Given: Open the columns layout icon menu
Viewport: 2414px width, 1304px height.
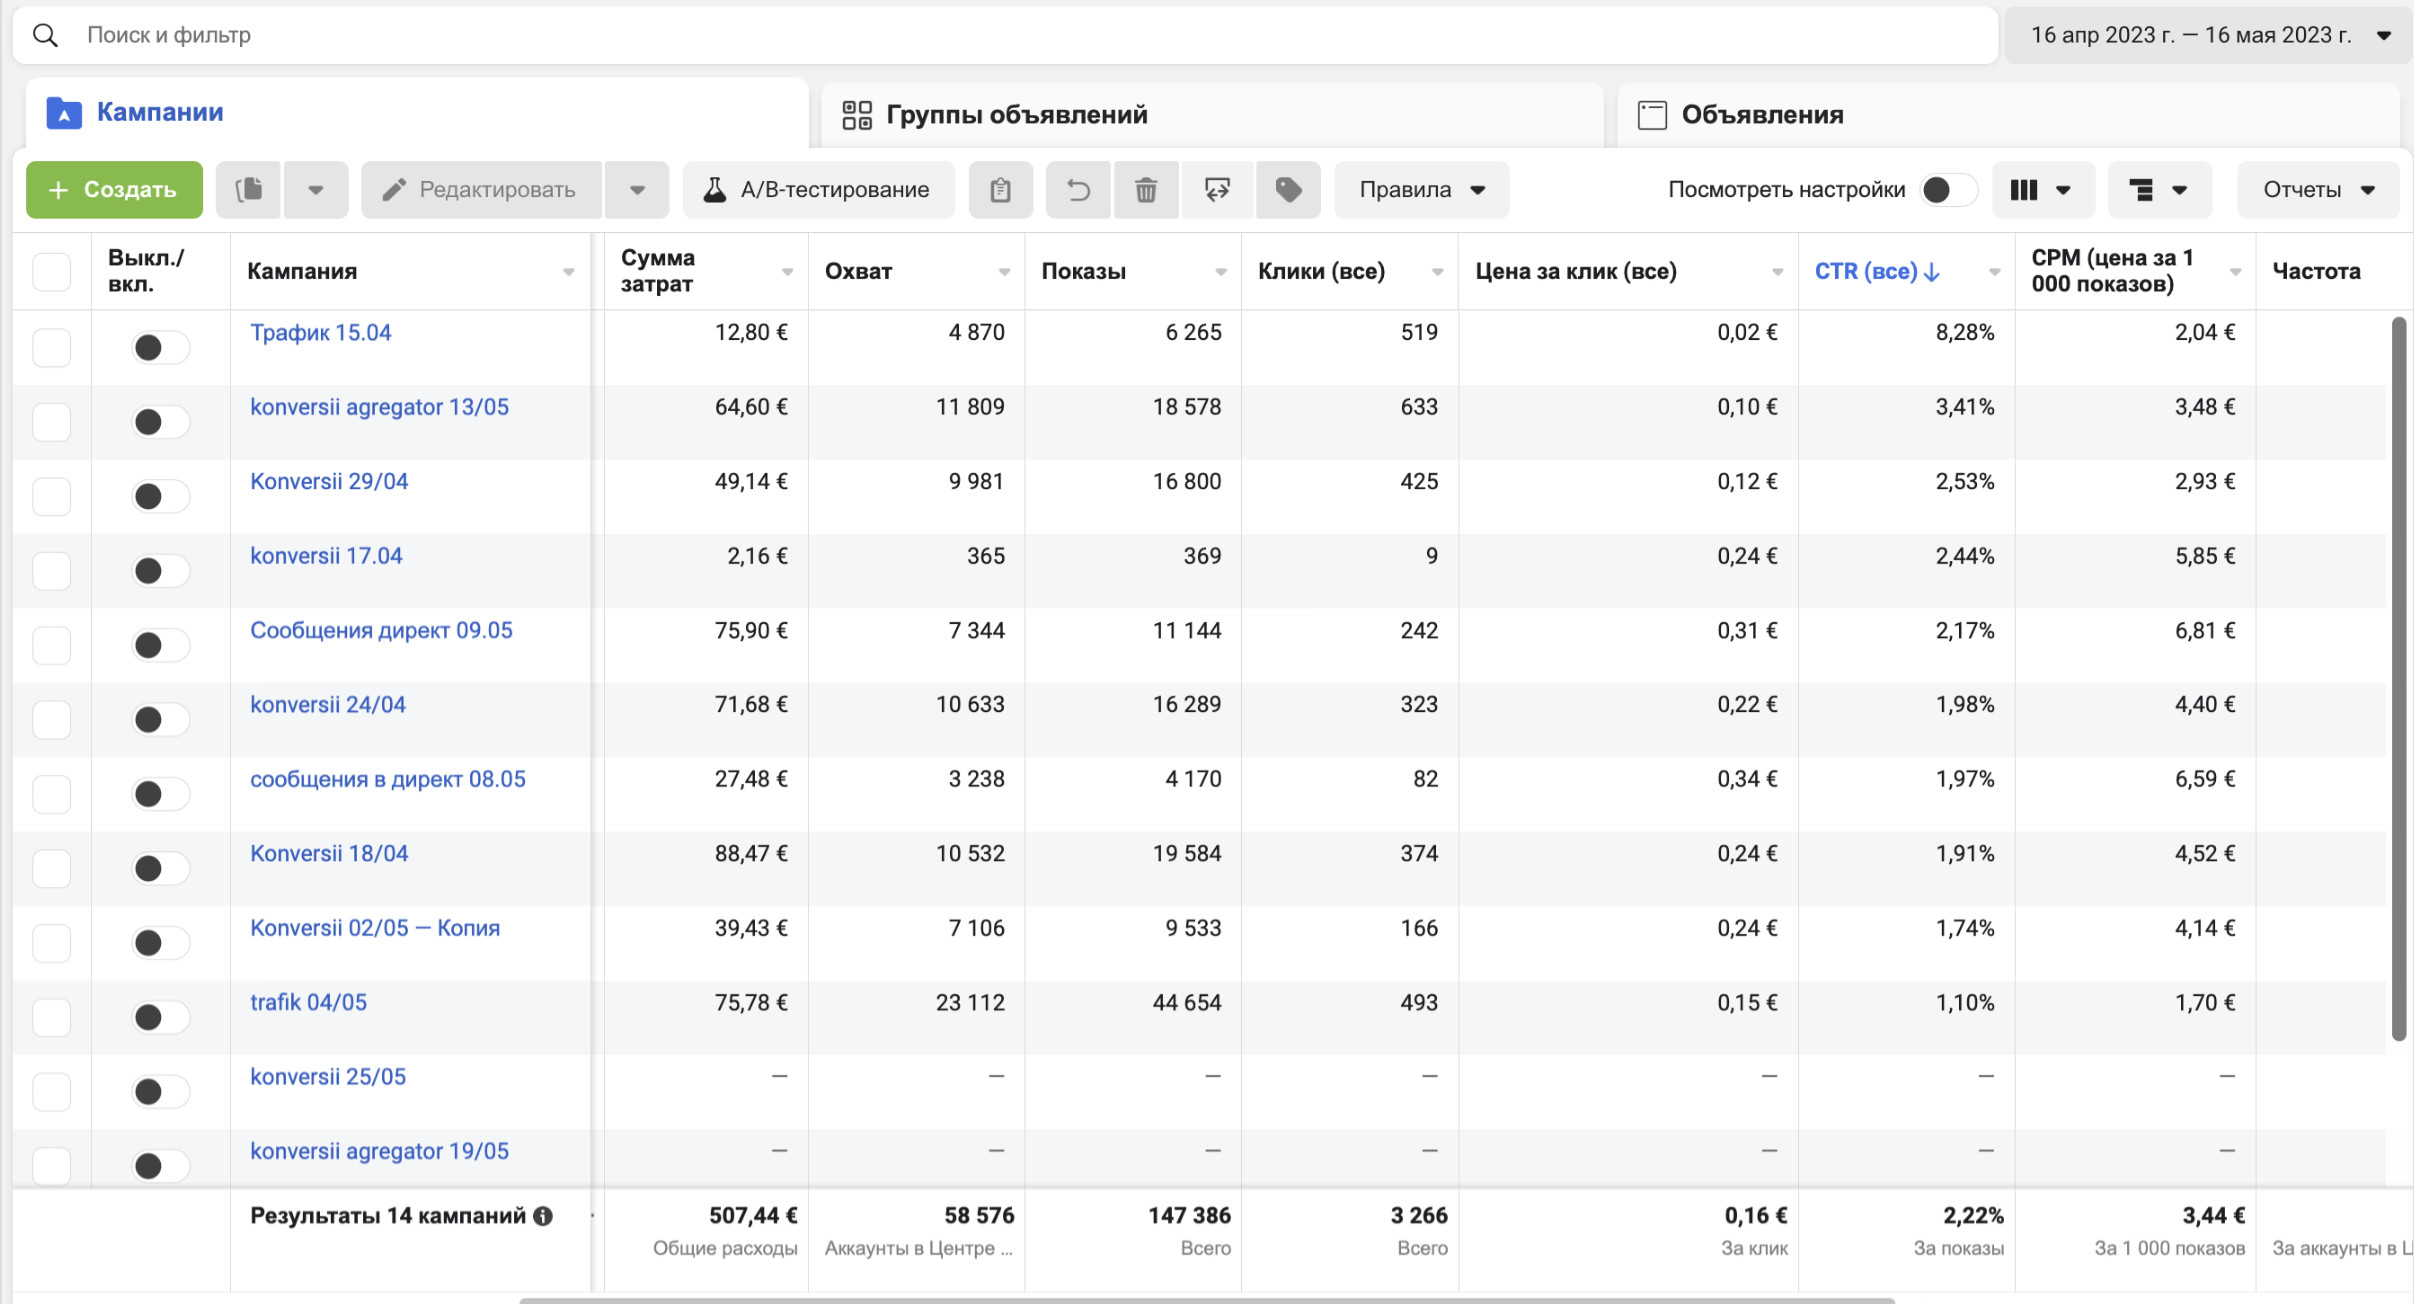Looking at the screenshot, I should pos(2042,190).
